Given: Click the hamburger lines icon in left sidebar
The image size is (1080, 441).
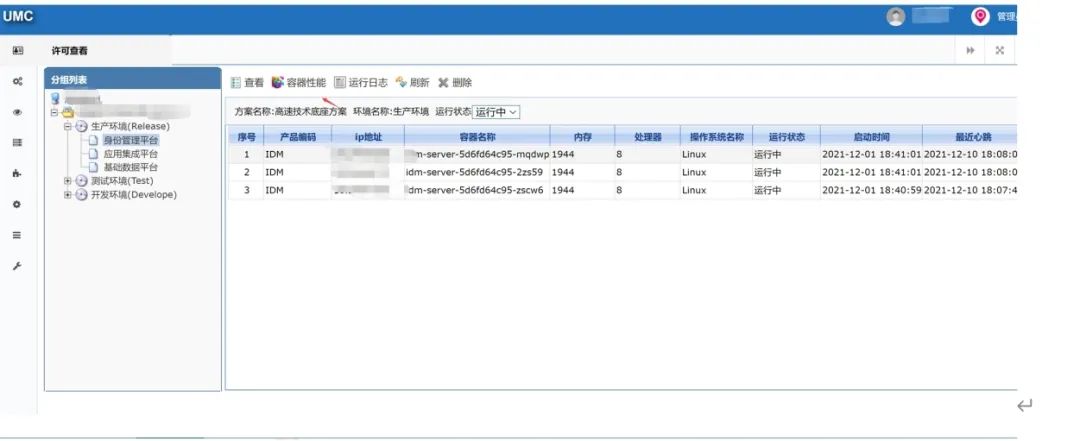Looking at the screenshot, I should click(17, 235).
